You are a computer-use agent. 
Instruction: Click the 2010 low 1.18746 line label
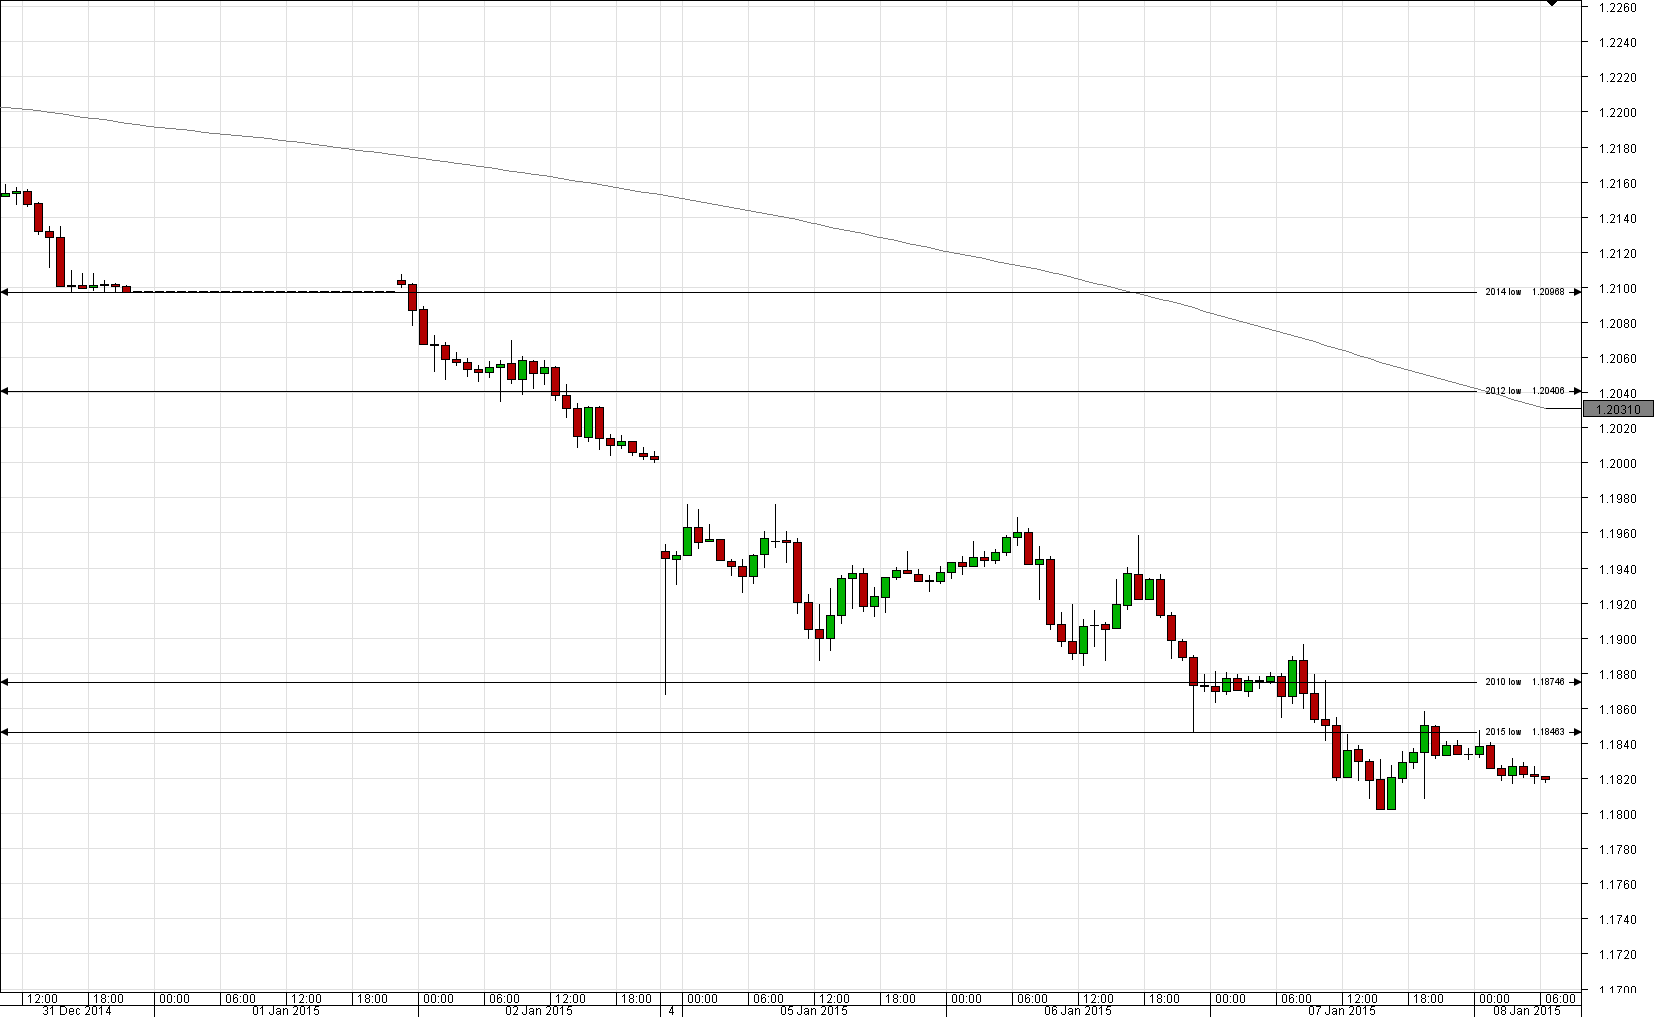(x=1524, y=682)
